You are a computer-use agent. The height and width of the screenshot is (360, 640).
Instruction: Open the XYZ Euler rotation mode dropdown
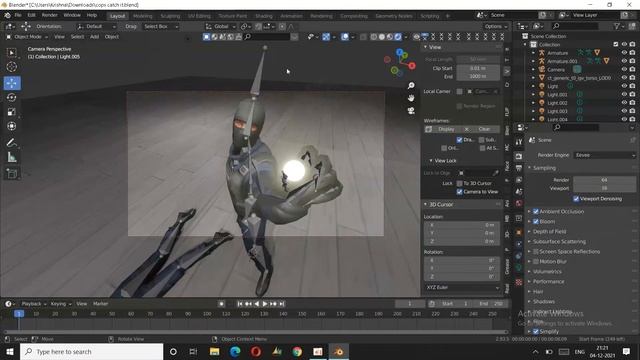coord(462,287)
